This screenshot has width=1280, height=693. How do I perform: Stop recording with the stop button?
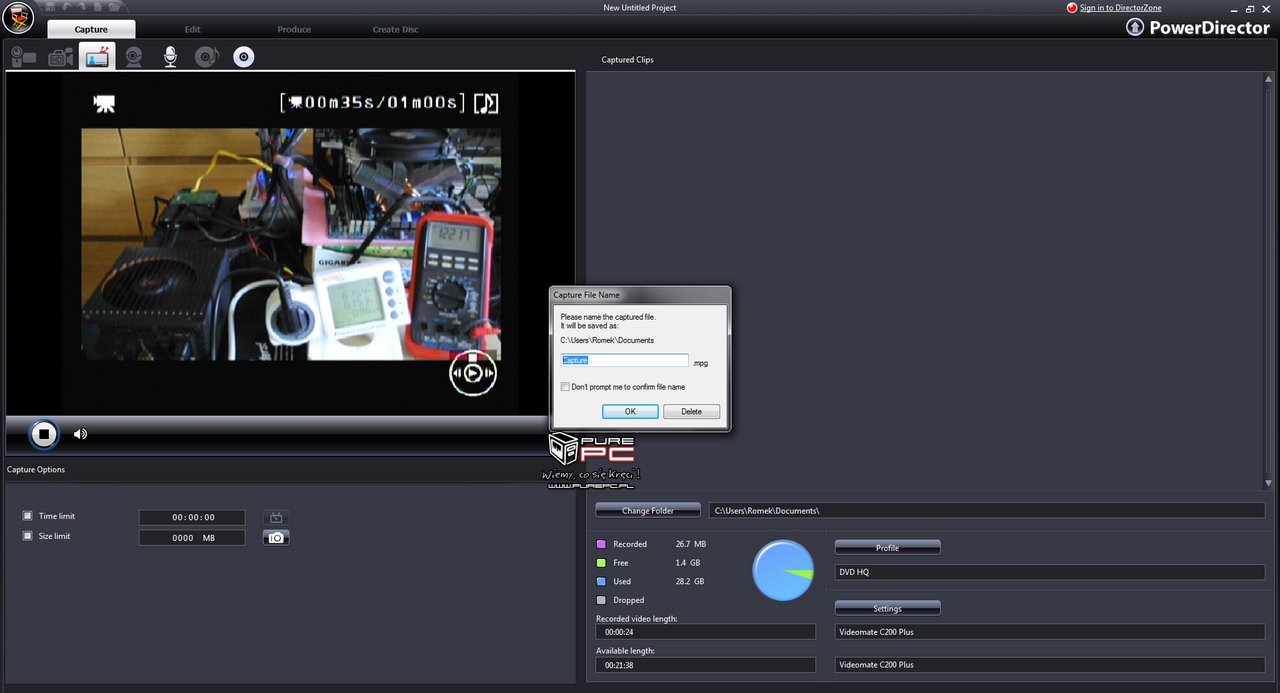point(43,434)
